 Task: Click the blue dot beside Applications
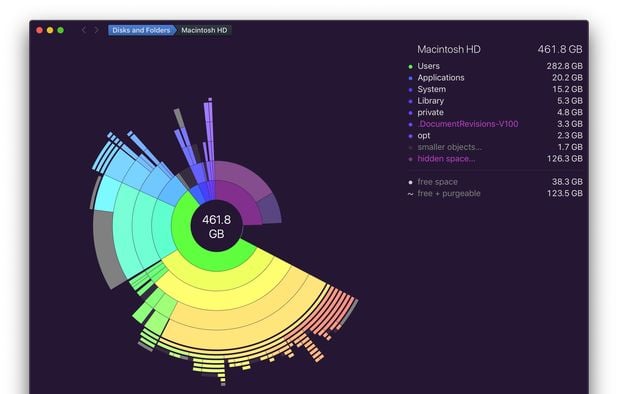[410, 78]
